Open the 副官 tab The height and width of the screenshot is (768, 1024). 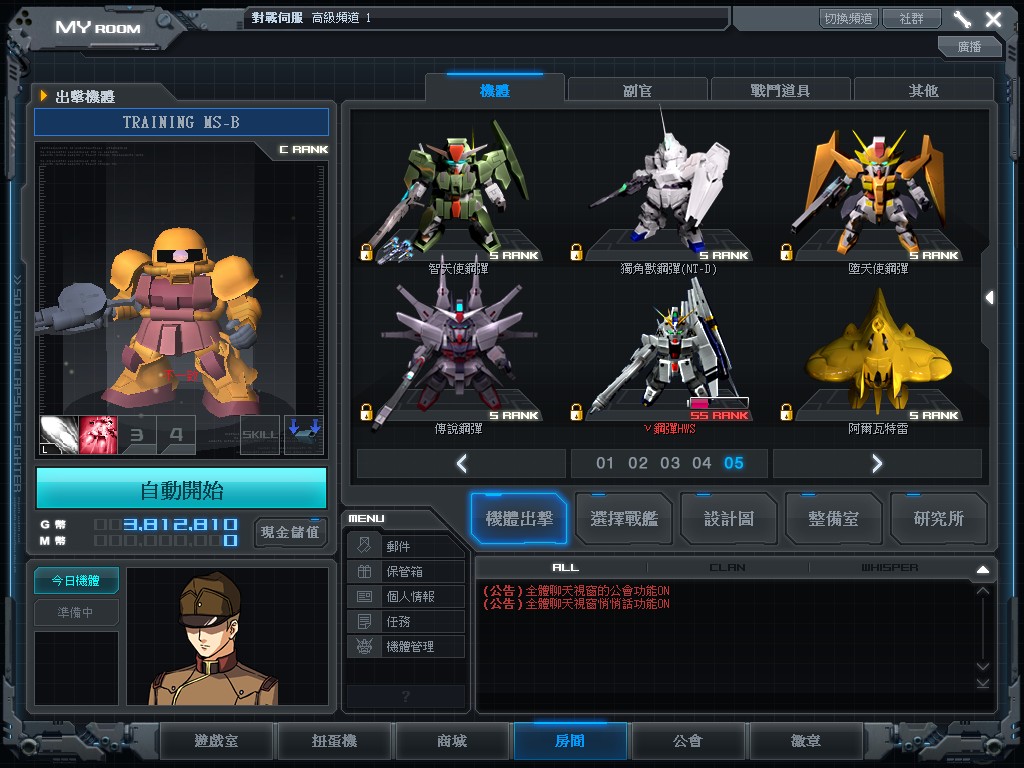[637, 90]
